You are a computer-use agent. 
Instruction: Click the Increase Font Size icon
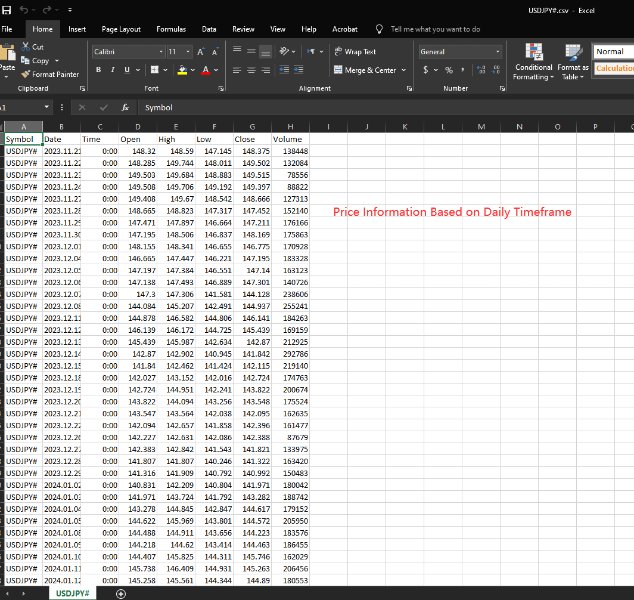pyautogui.click(x=201, y=51)
